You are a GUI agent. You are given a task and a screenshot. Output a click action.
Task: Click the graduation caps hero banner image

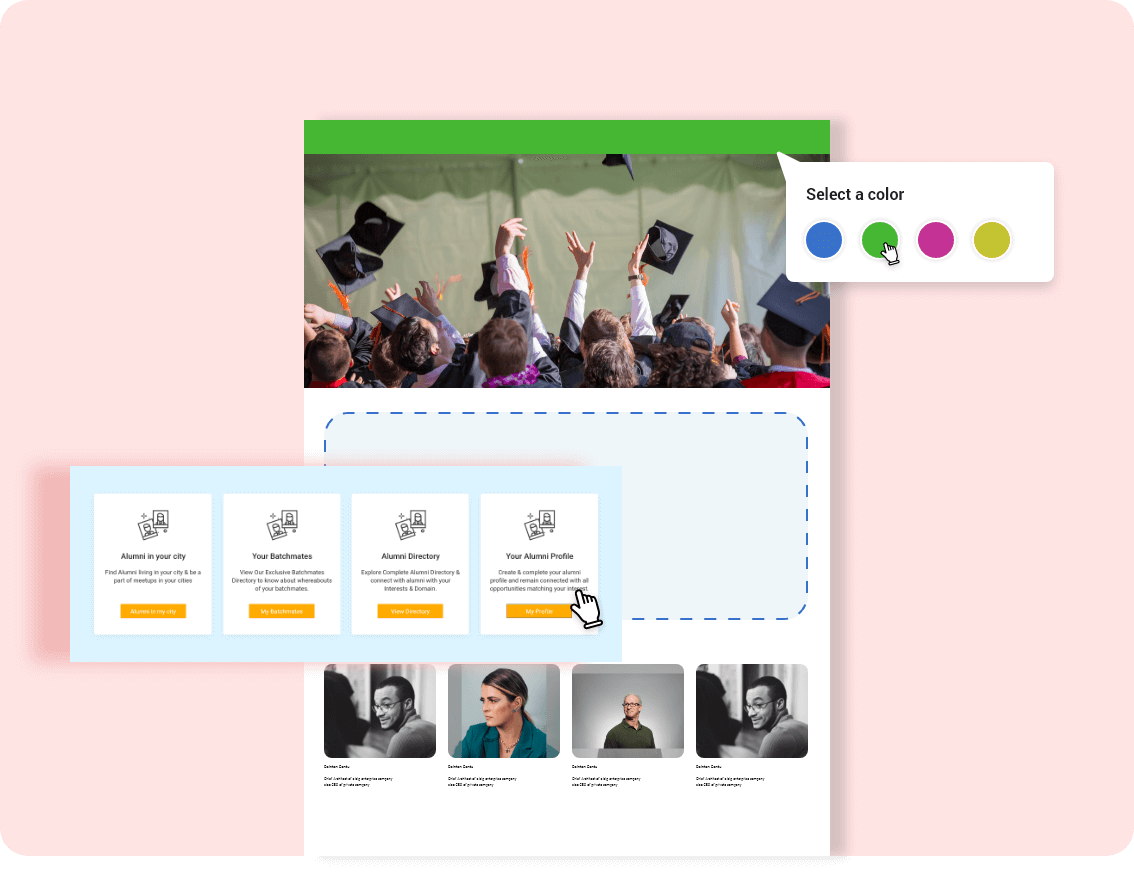click(566, 270)
